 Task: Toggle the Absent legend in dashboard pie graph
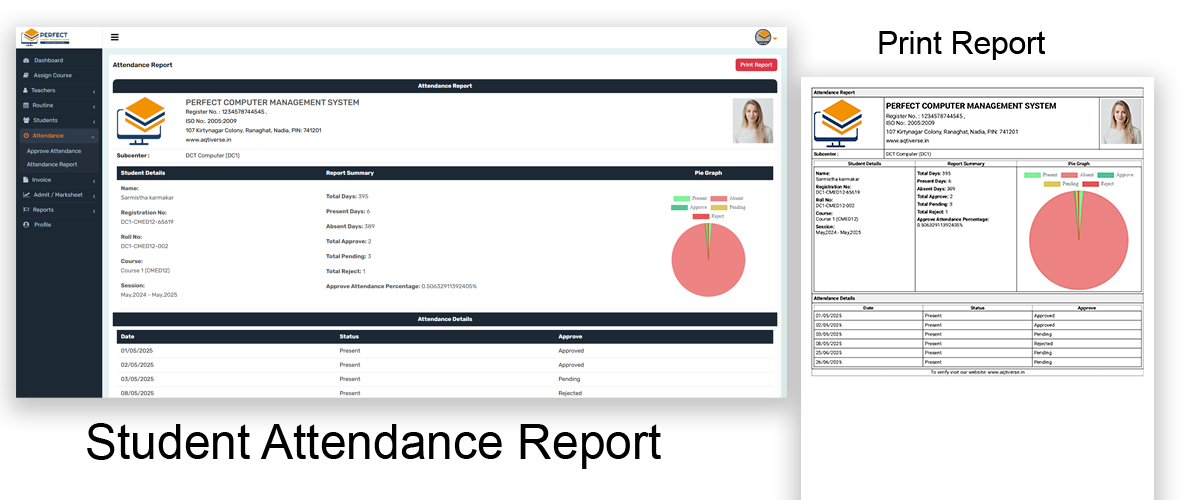(x=727, y=199)
